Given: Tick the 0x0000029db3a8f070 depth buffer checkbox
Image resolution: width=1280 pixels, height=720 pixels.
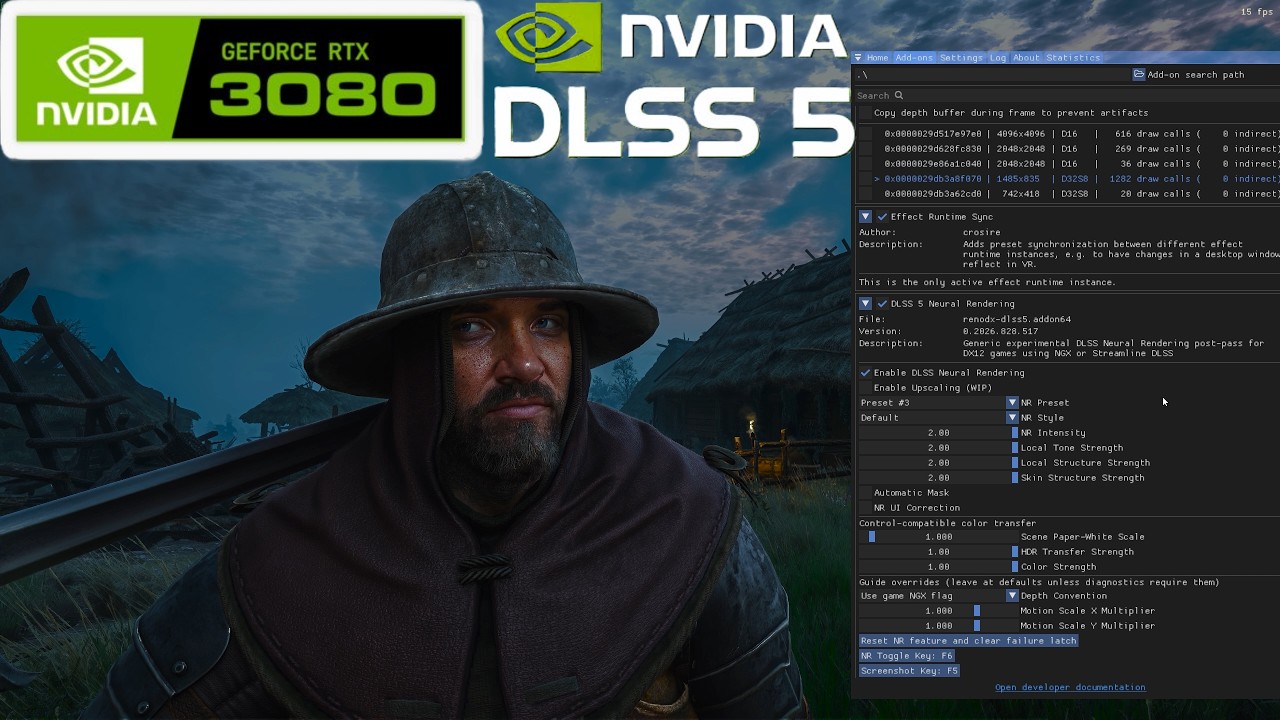Looking at the screenshot, I should (866, 179).
